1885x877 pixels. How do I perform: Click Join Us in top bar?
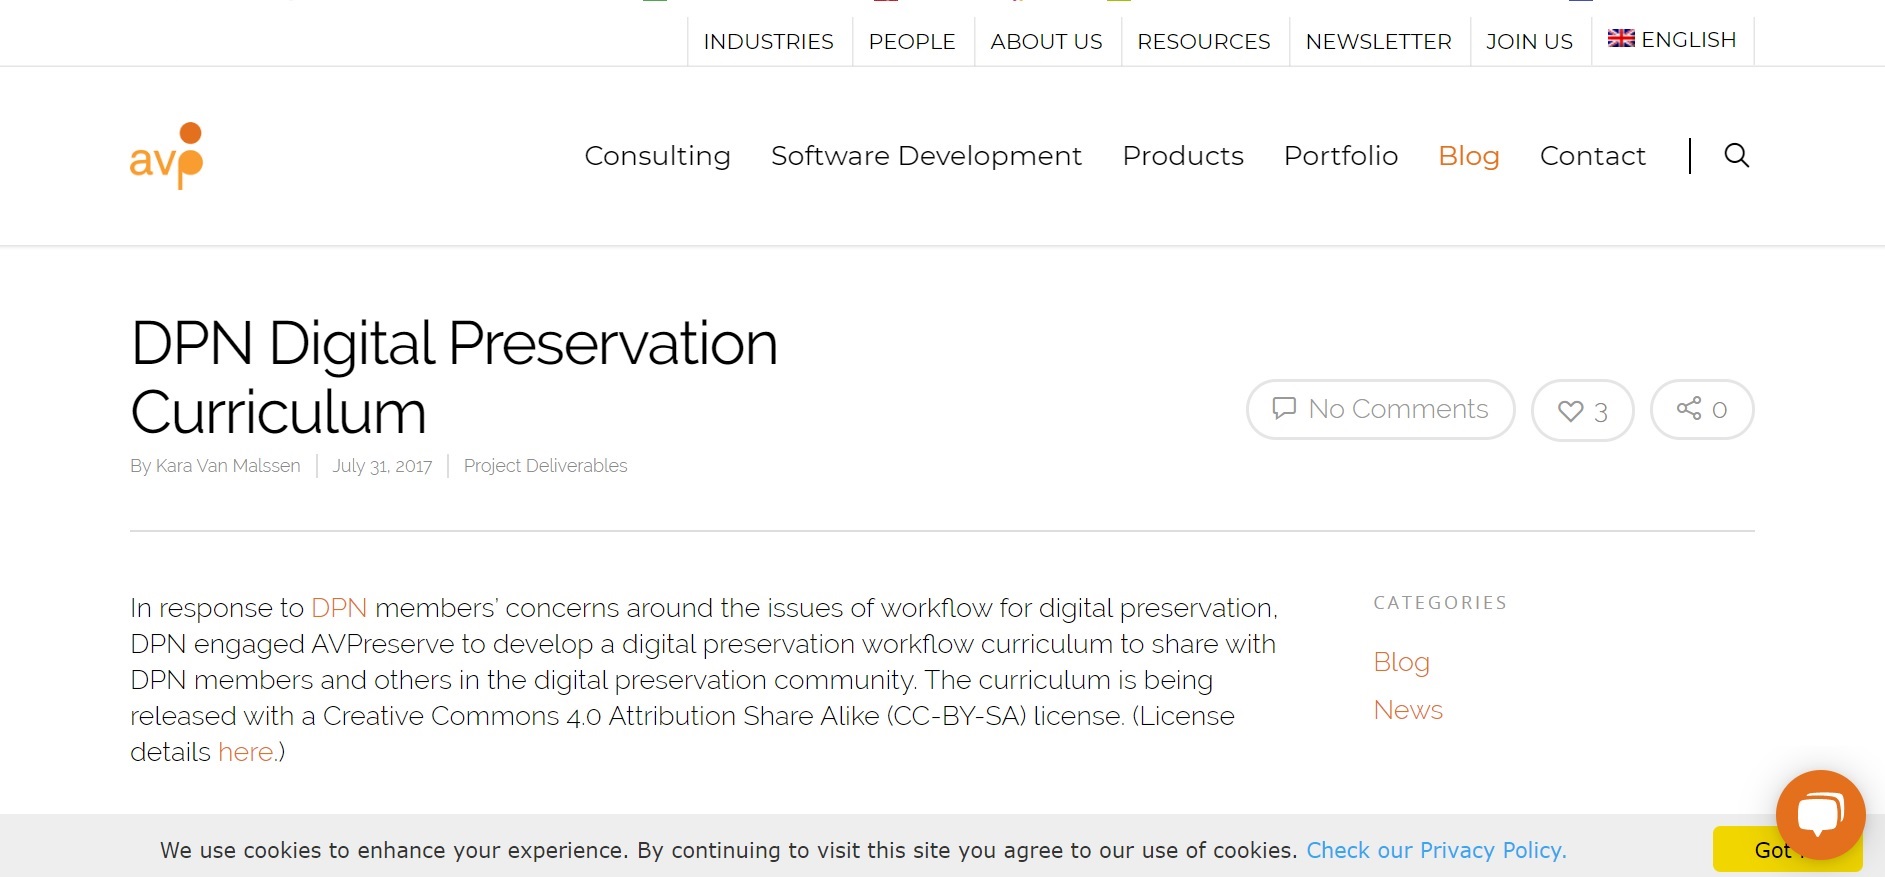[x=1529, y=41]
